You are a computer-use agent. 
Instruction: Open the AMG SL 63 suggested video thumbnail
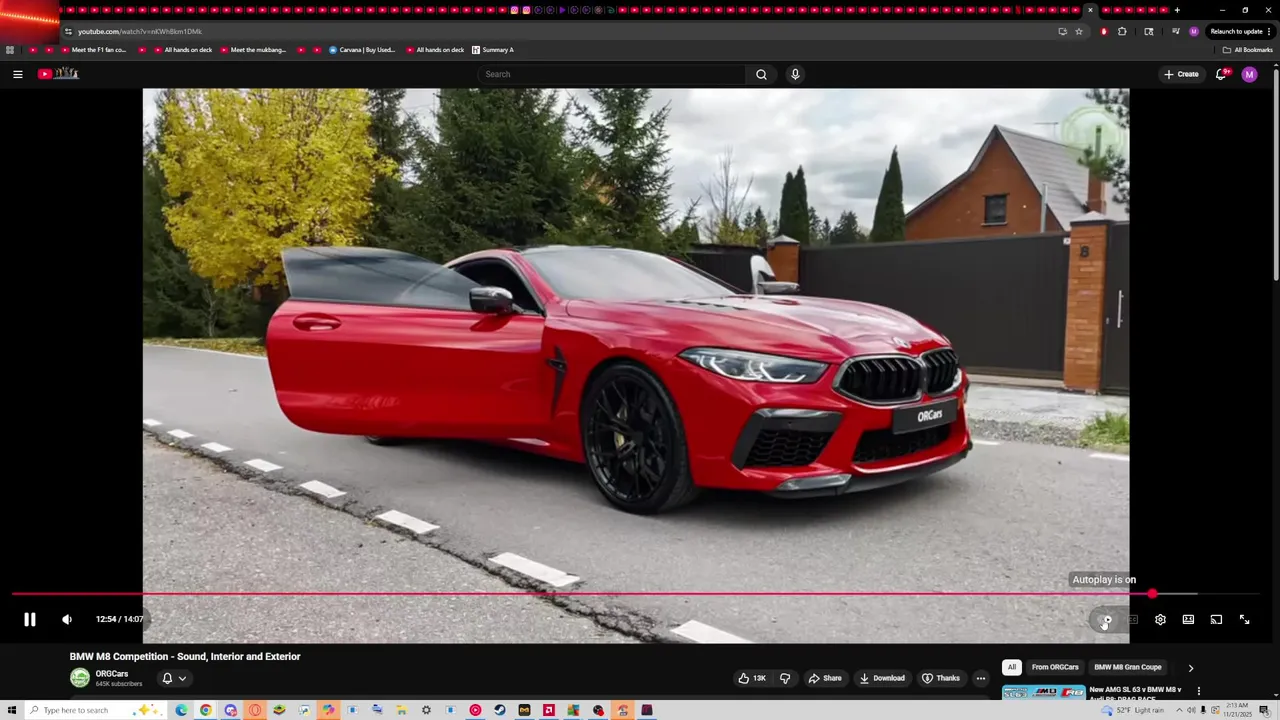(1043, 692)
